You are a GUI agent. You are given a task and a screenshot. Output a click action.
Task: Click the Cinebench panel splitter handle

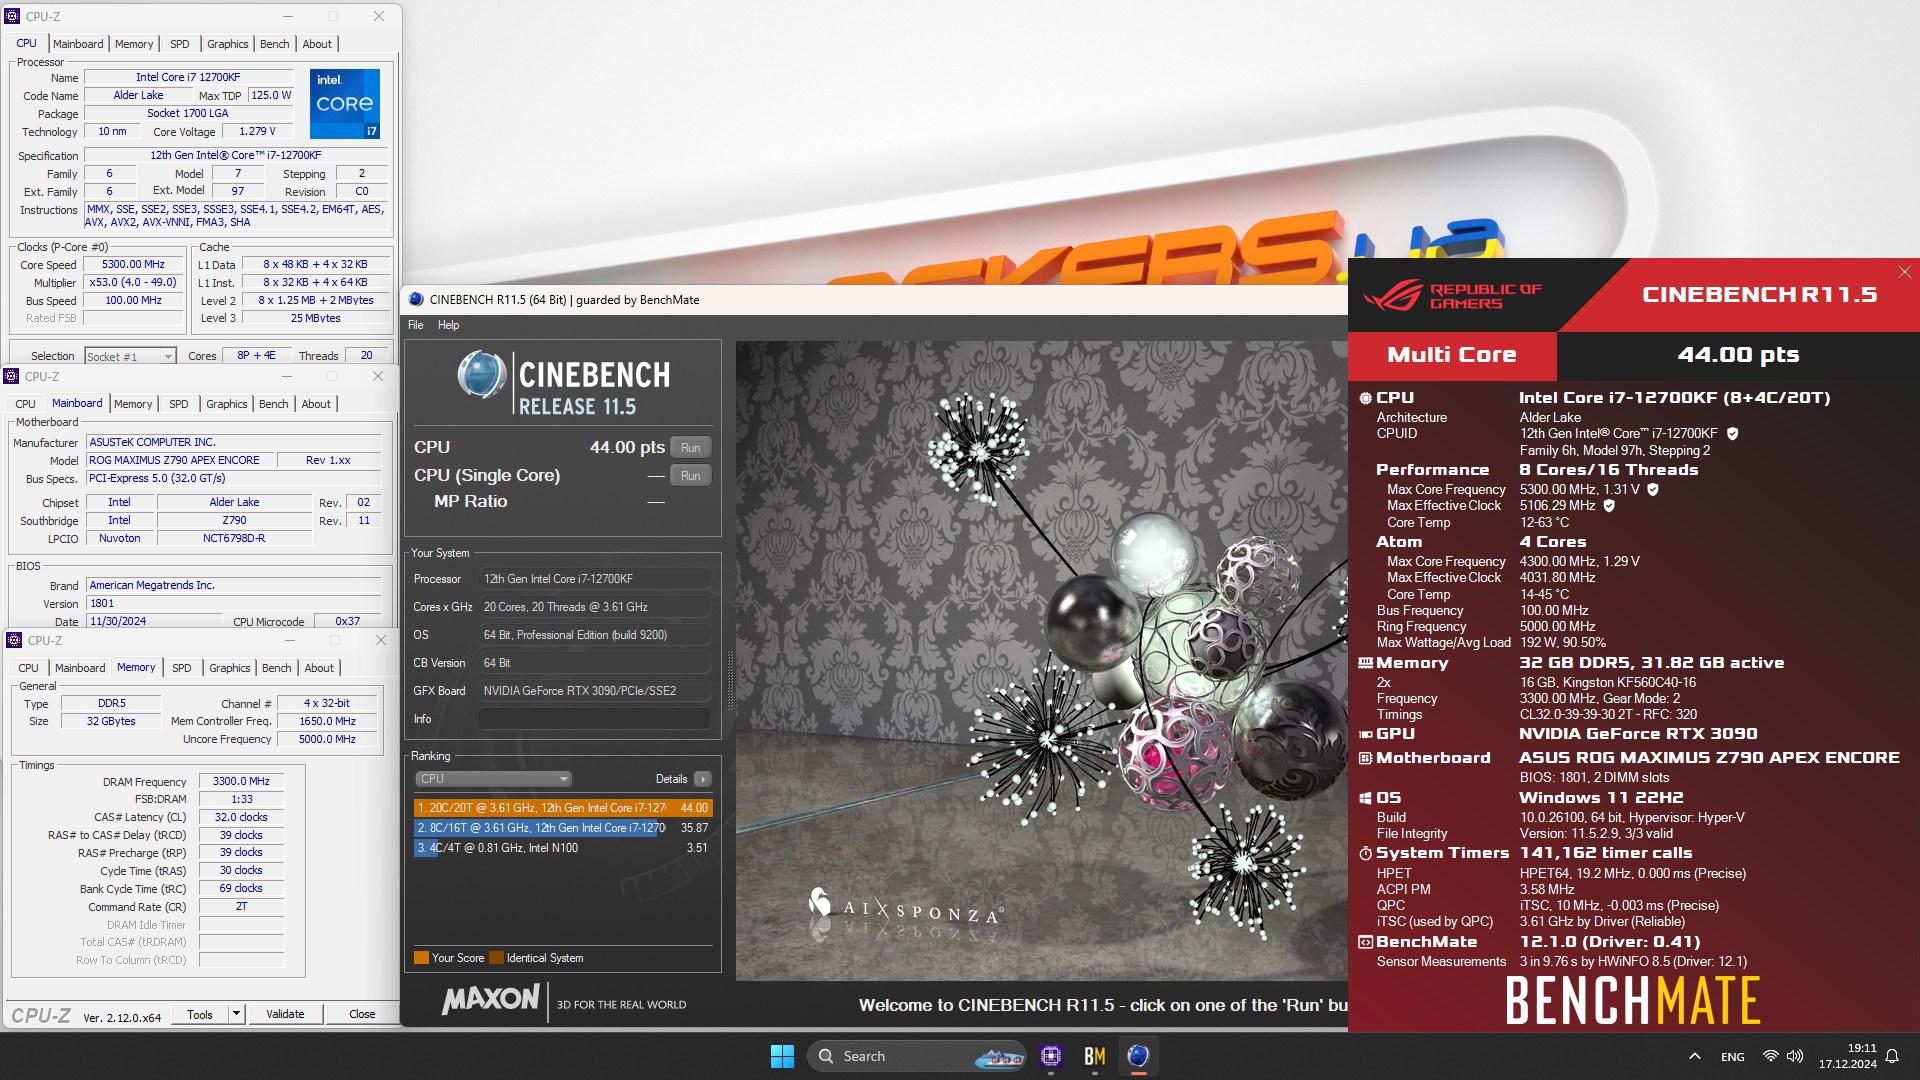click(x=729, y=680)
